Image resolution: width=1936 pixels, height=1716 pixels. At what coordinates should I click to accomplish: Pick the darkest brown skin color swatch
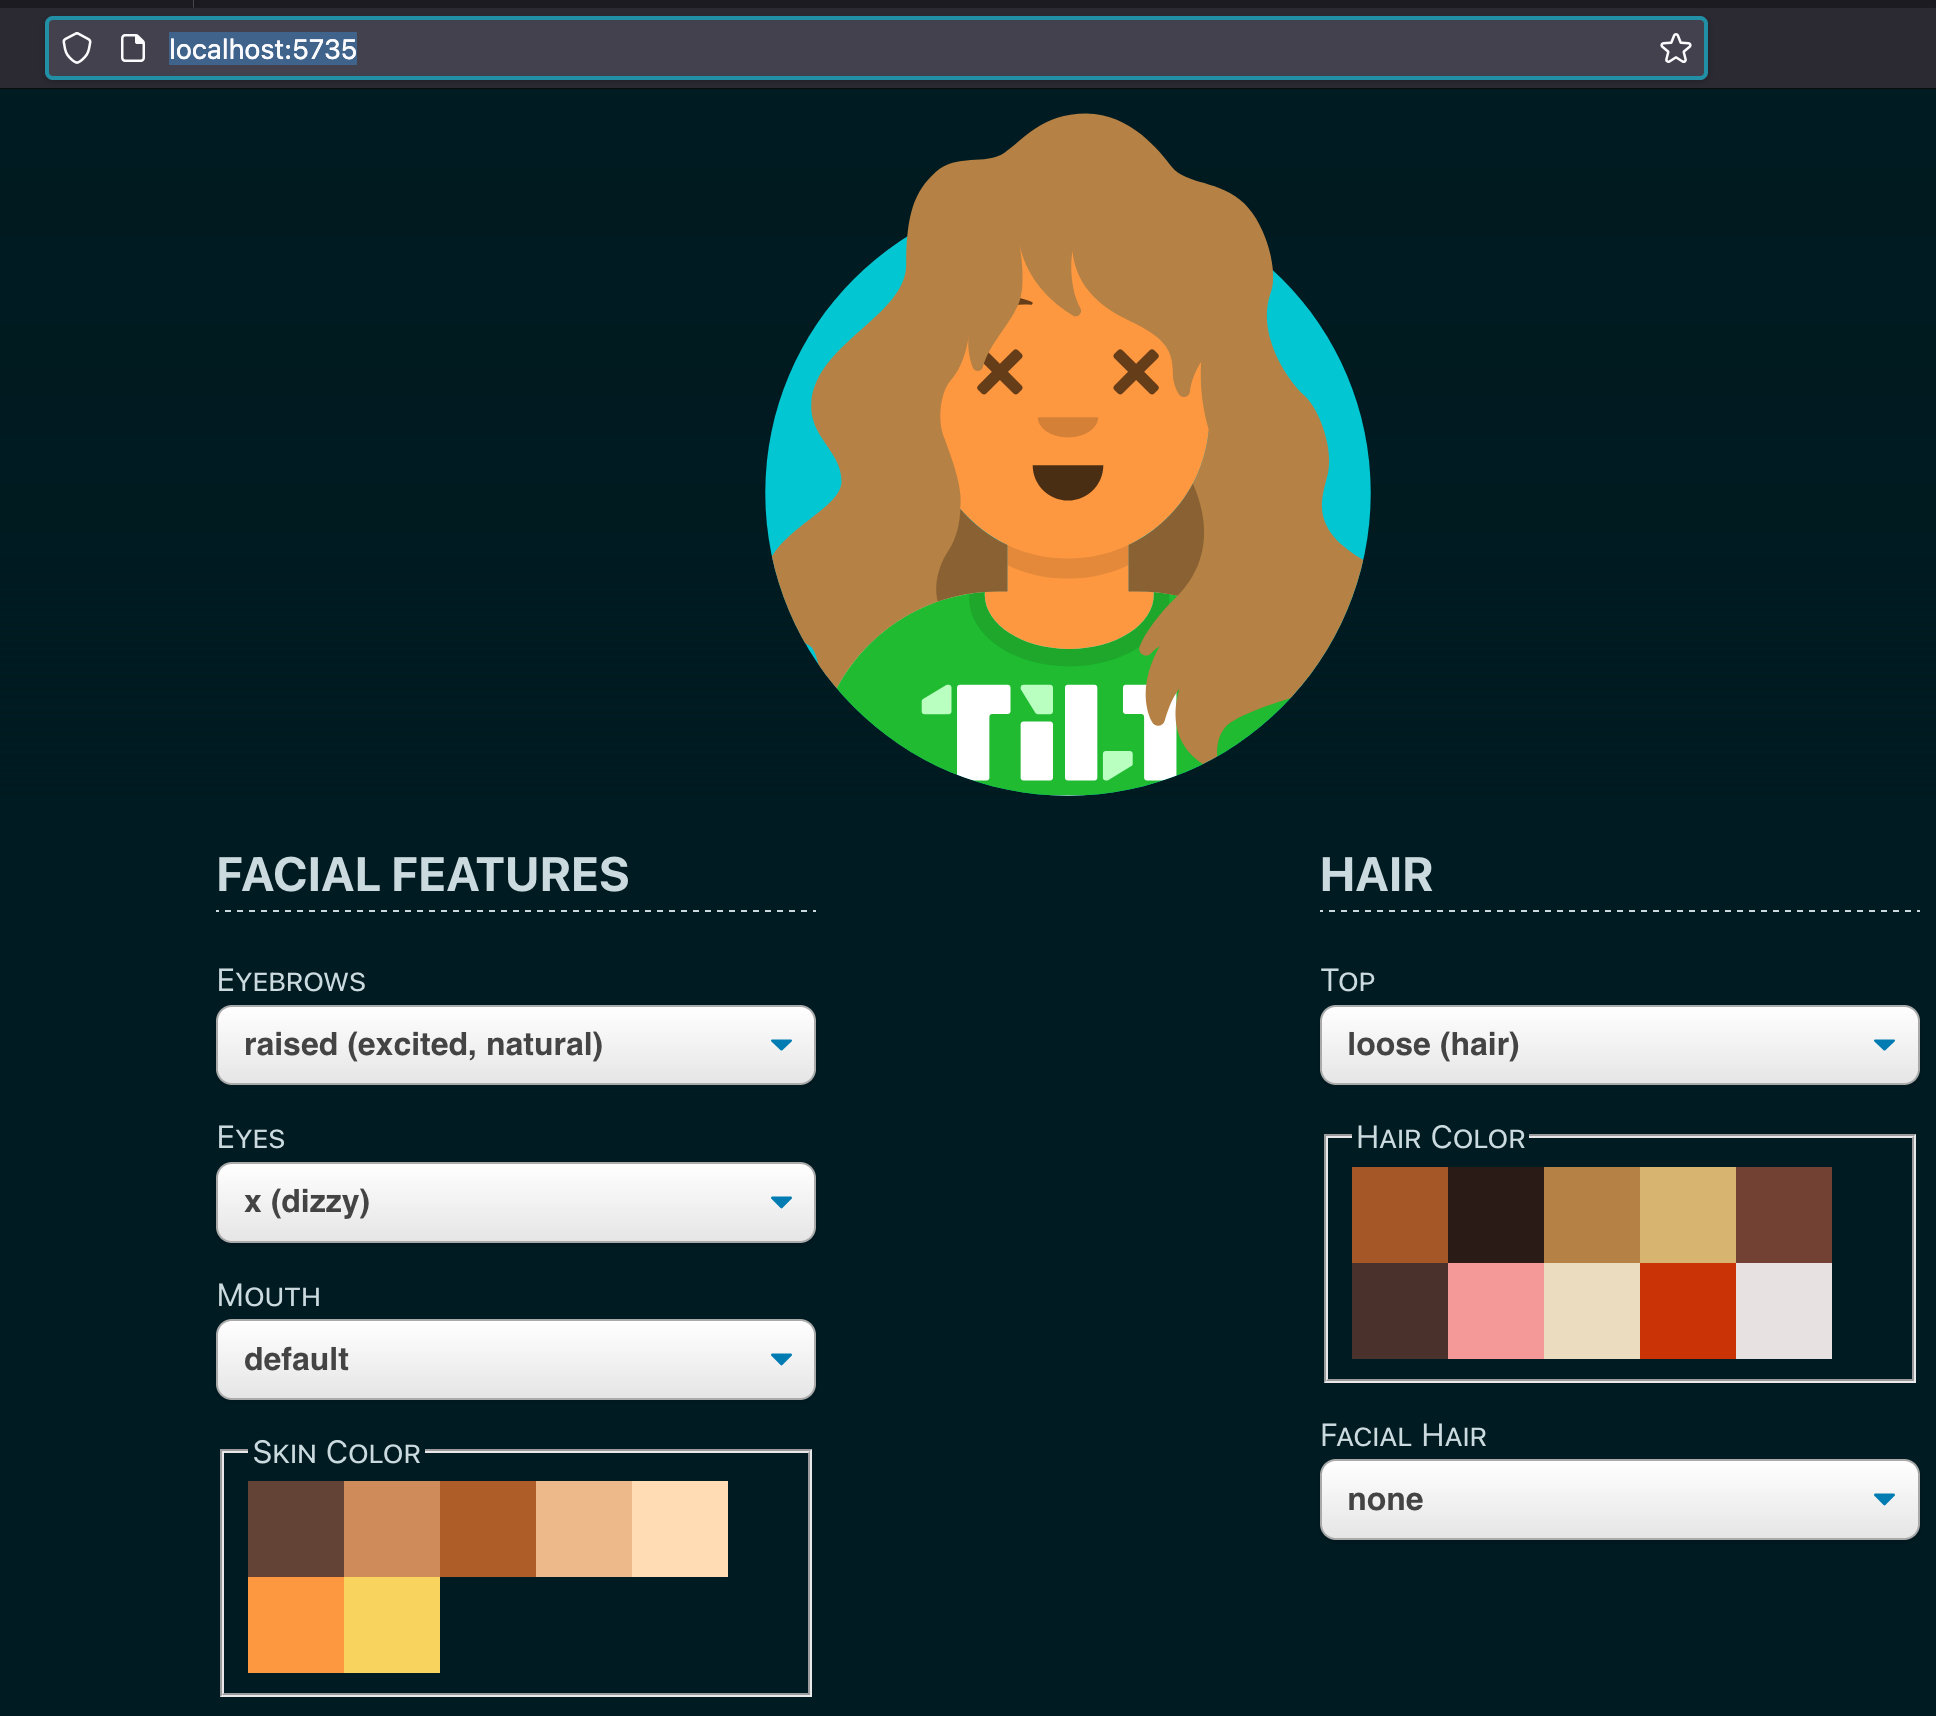[295, 1528]
